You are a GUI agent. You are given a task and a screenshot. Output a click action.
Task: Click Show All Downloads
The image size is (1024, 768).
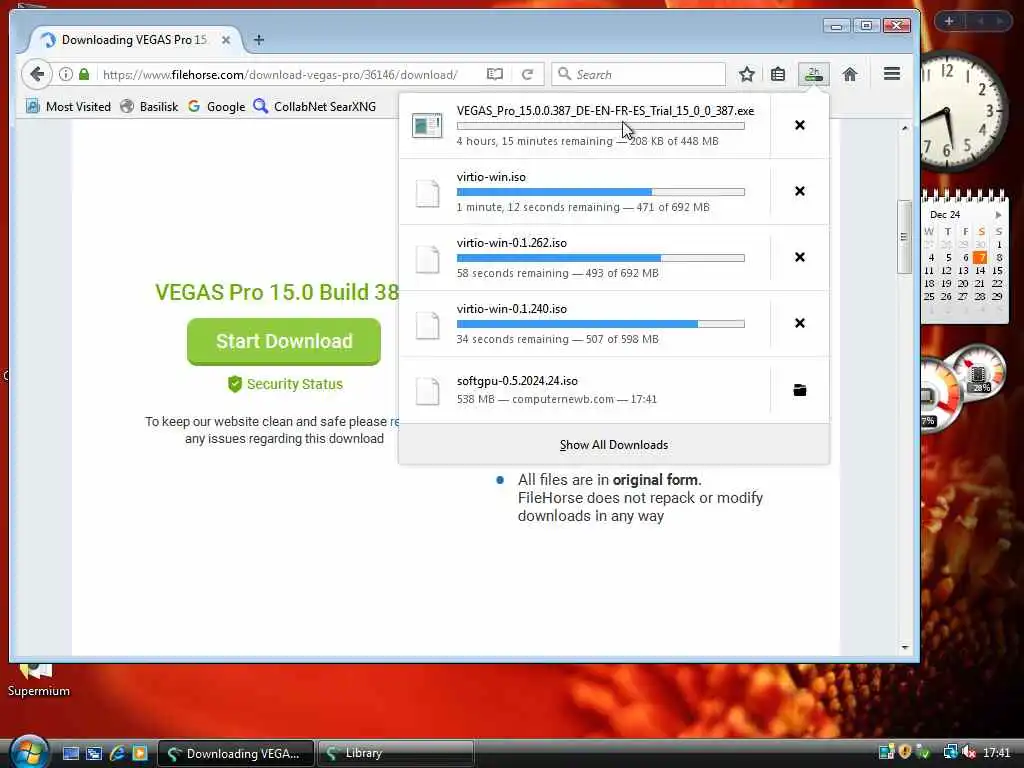coord(614,445)
